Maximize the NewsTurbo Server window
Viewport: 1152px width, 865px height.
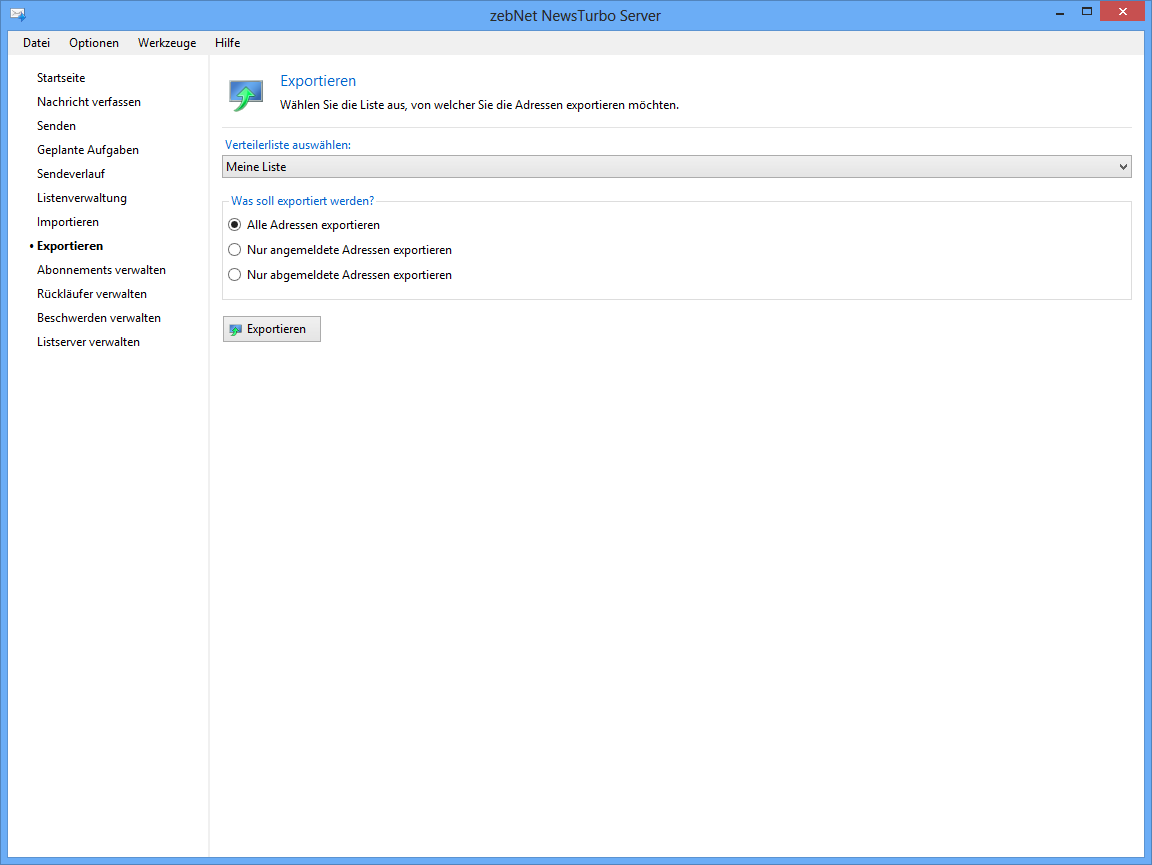[x=1086, y=12]
